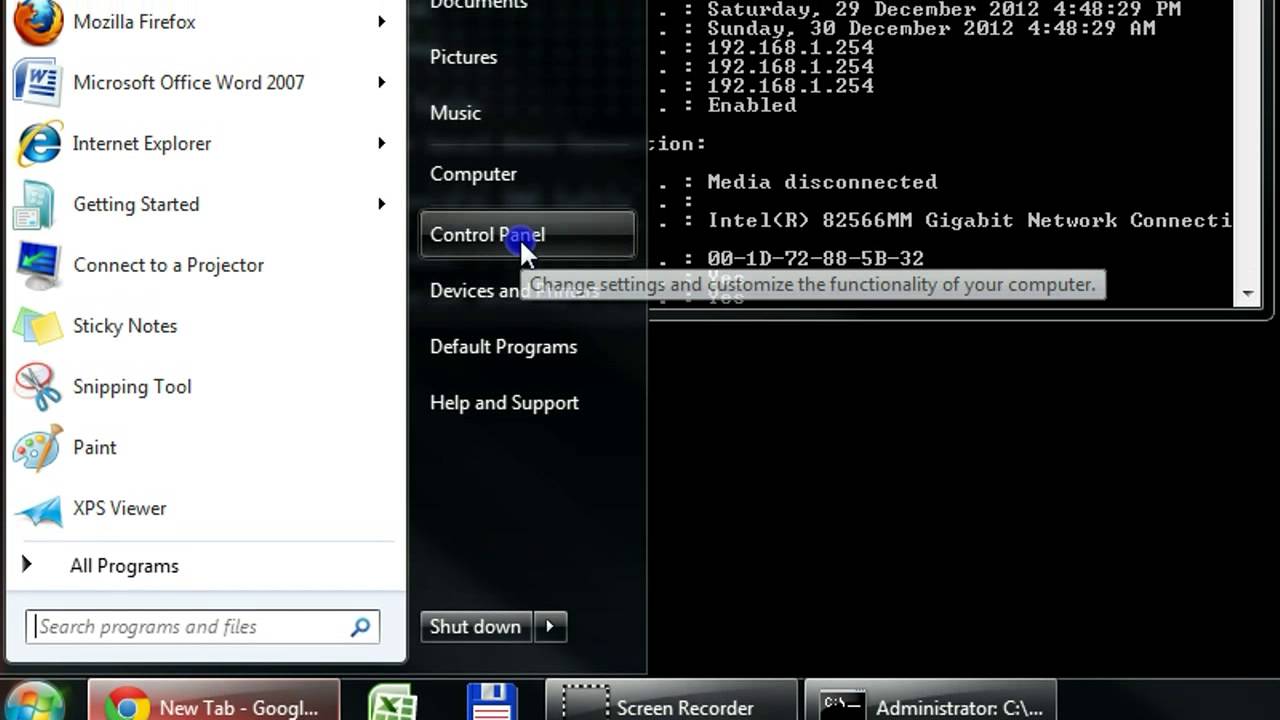Viewport: 1280px width, 720px height.
Task: Open the Excel taskbar icon
Action: [391, 703]
